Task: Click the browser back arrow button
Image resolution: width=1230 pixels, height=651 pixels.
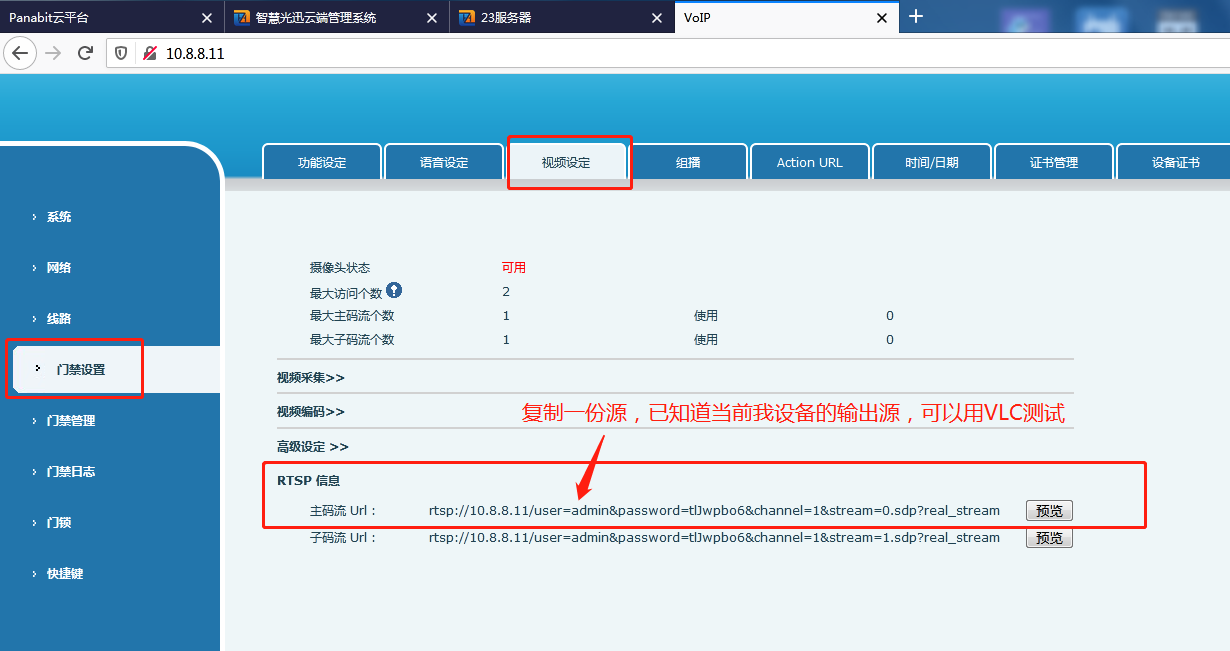Action: 20,53
